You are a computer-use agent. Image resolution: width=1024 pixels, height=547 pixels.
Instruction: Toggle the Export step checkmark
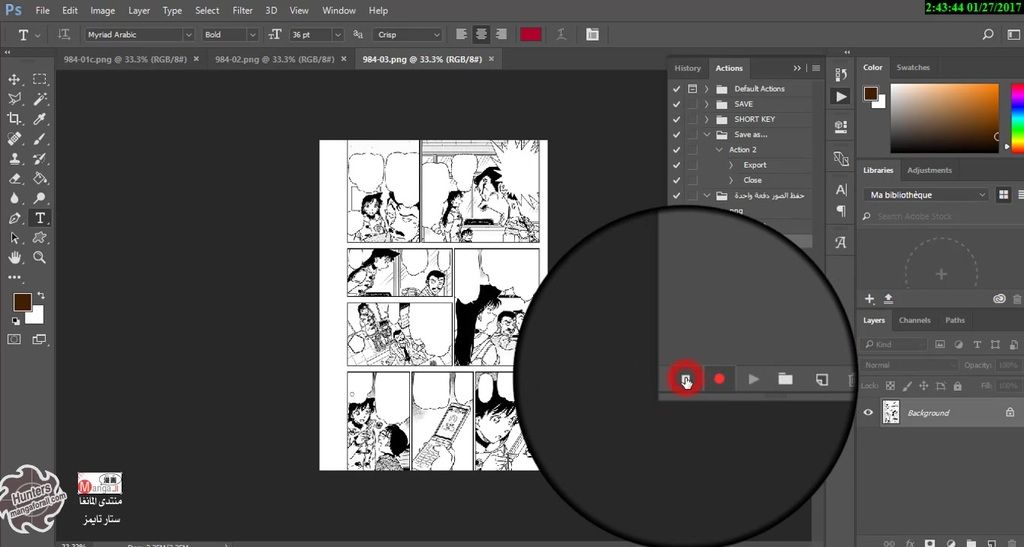(677, 165)
